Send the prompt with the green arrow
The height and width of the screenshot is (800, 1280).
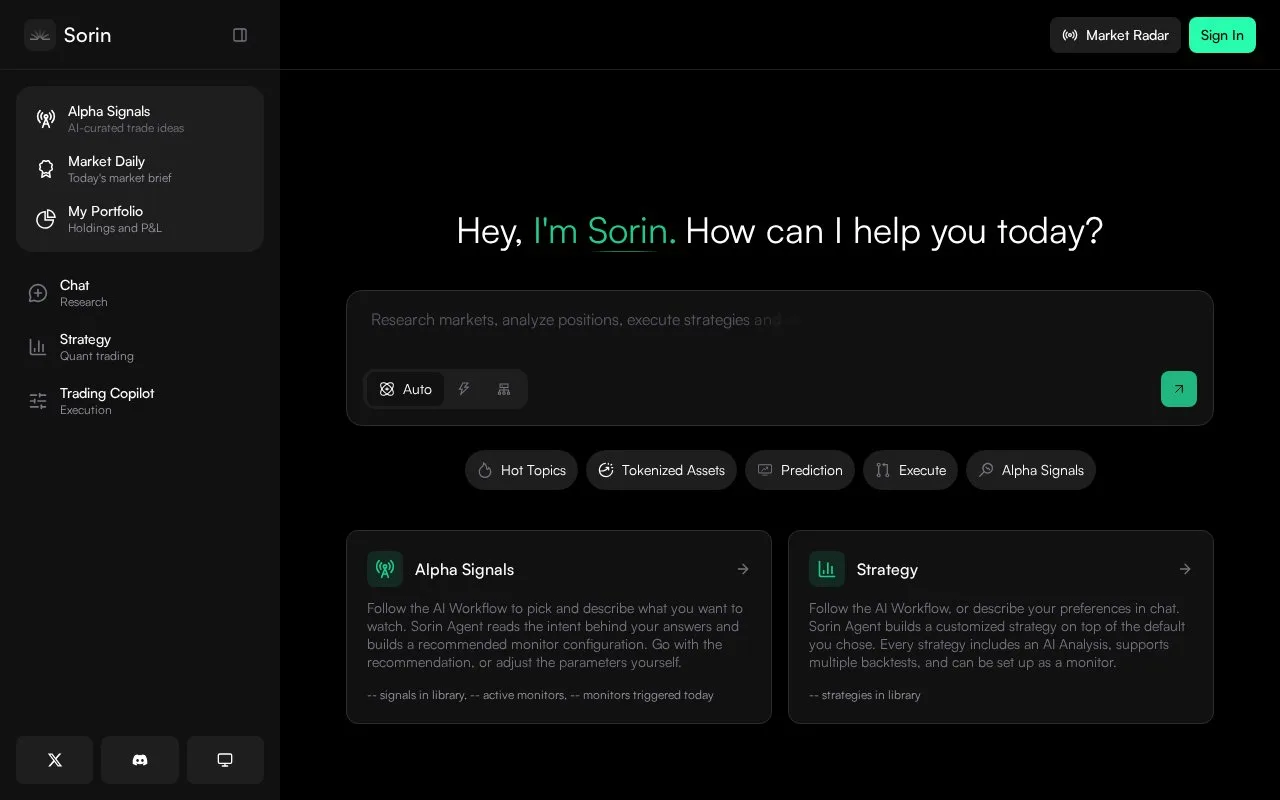point(1179,389)
